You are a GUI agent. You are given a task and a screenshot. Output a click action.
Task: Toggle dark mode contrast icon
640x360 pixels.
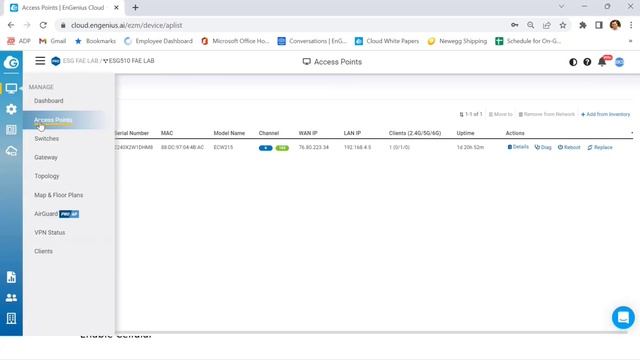coord(573,62)
